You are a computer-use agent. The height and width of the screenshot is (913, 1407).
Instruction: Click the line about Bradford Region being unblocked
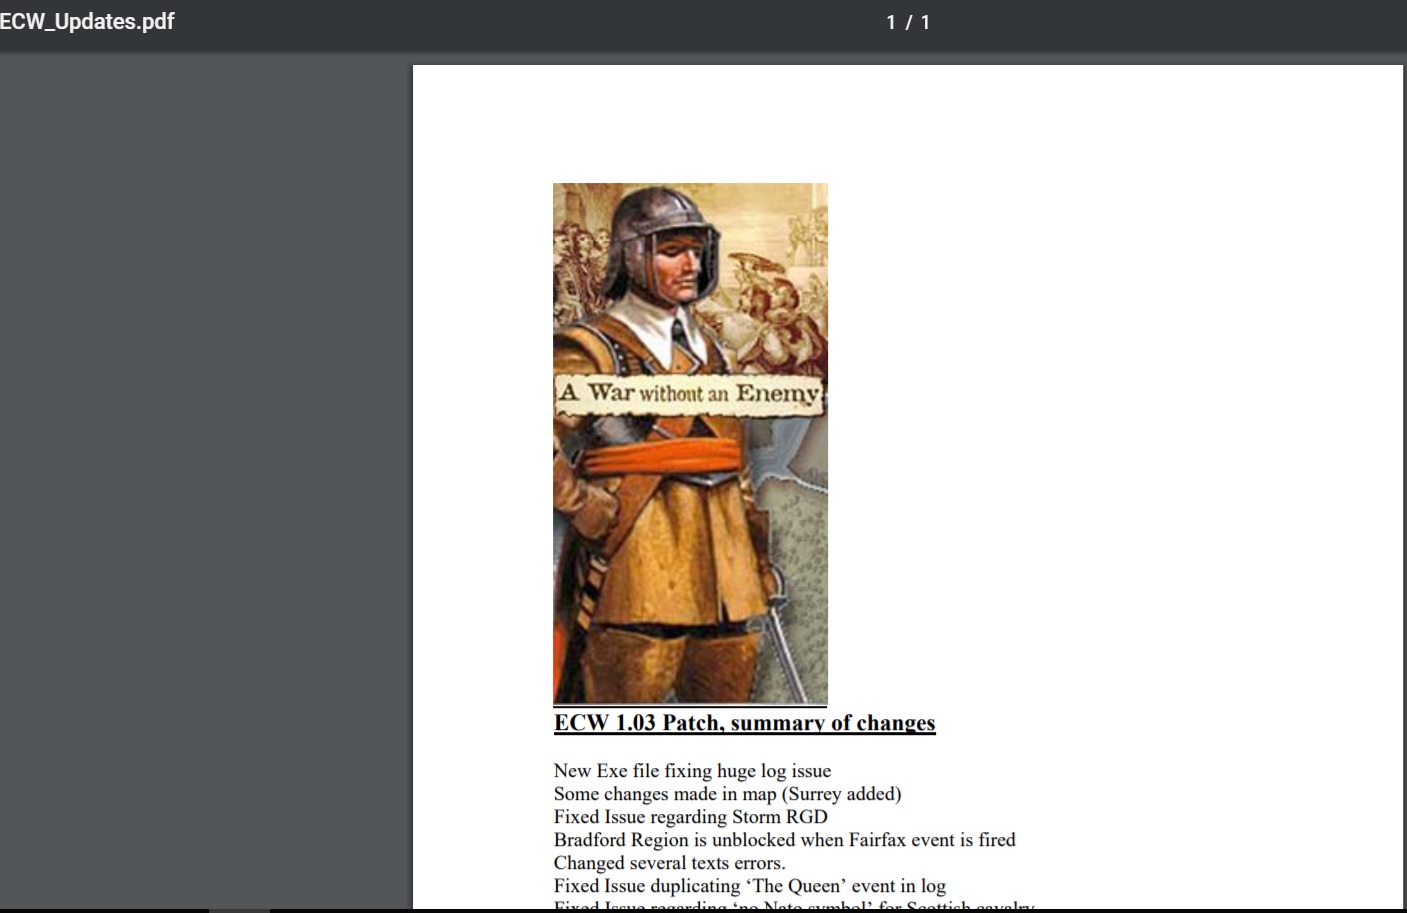pos(784,840)
